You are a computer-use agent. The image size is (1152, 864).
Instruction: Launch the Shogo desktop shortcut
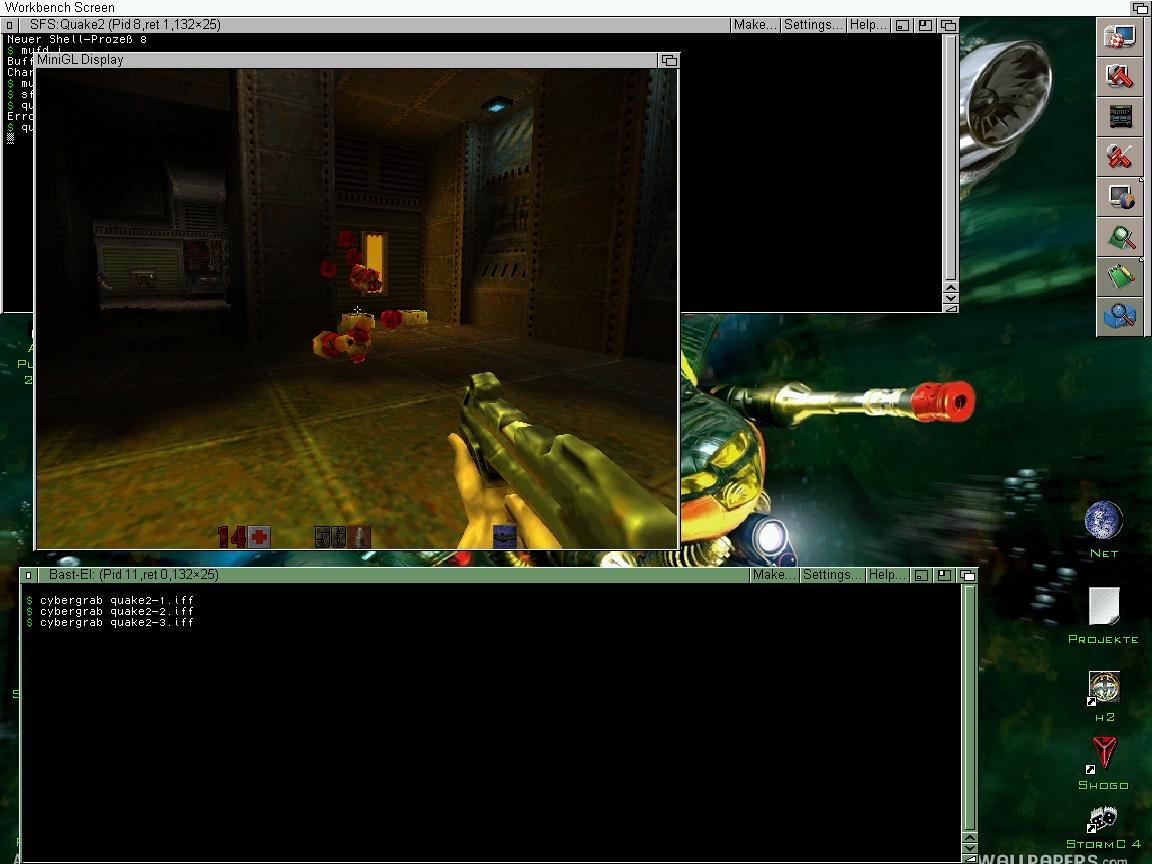[x=1104, y=752]
